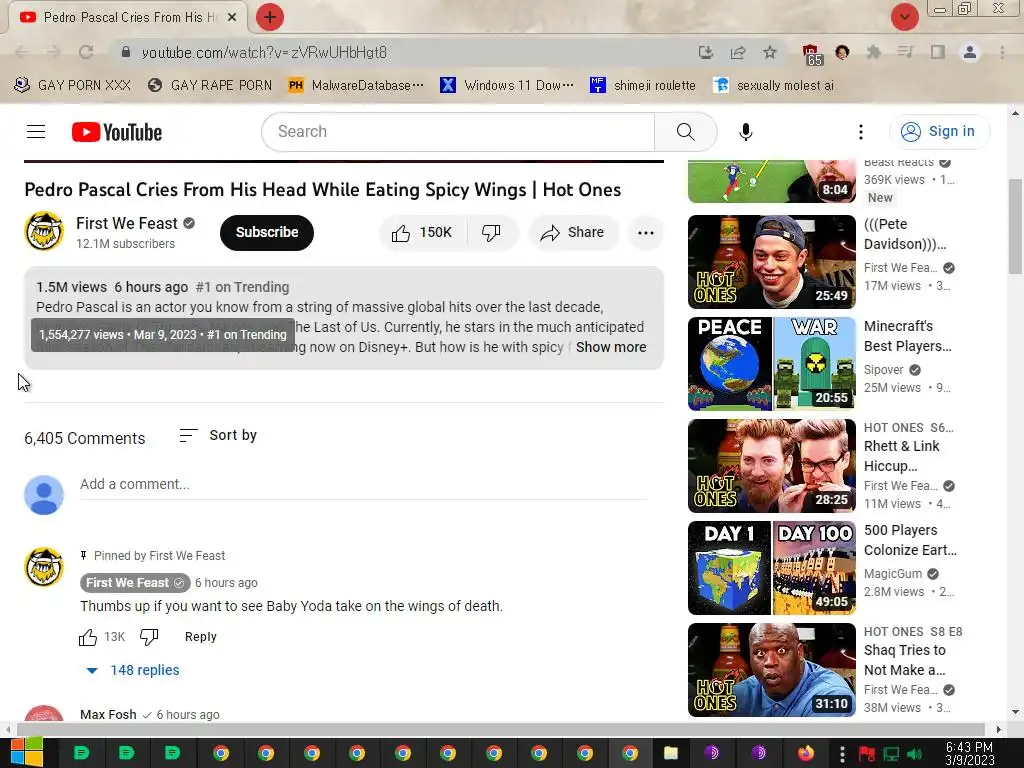Open the Beast Reacts video thumbnail
The image size is (1024, 768).
[771, 182]
